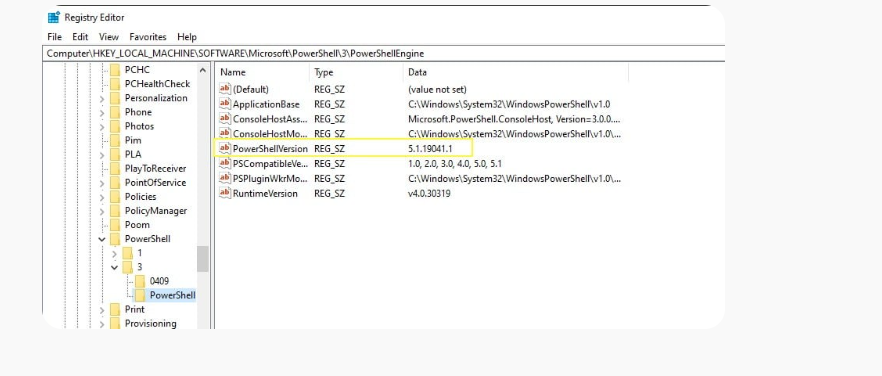Click the 5.1.19041.1 data value
Image resolution: width=882 pixels, height=376 pixels.
click(x=430, y=149)
